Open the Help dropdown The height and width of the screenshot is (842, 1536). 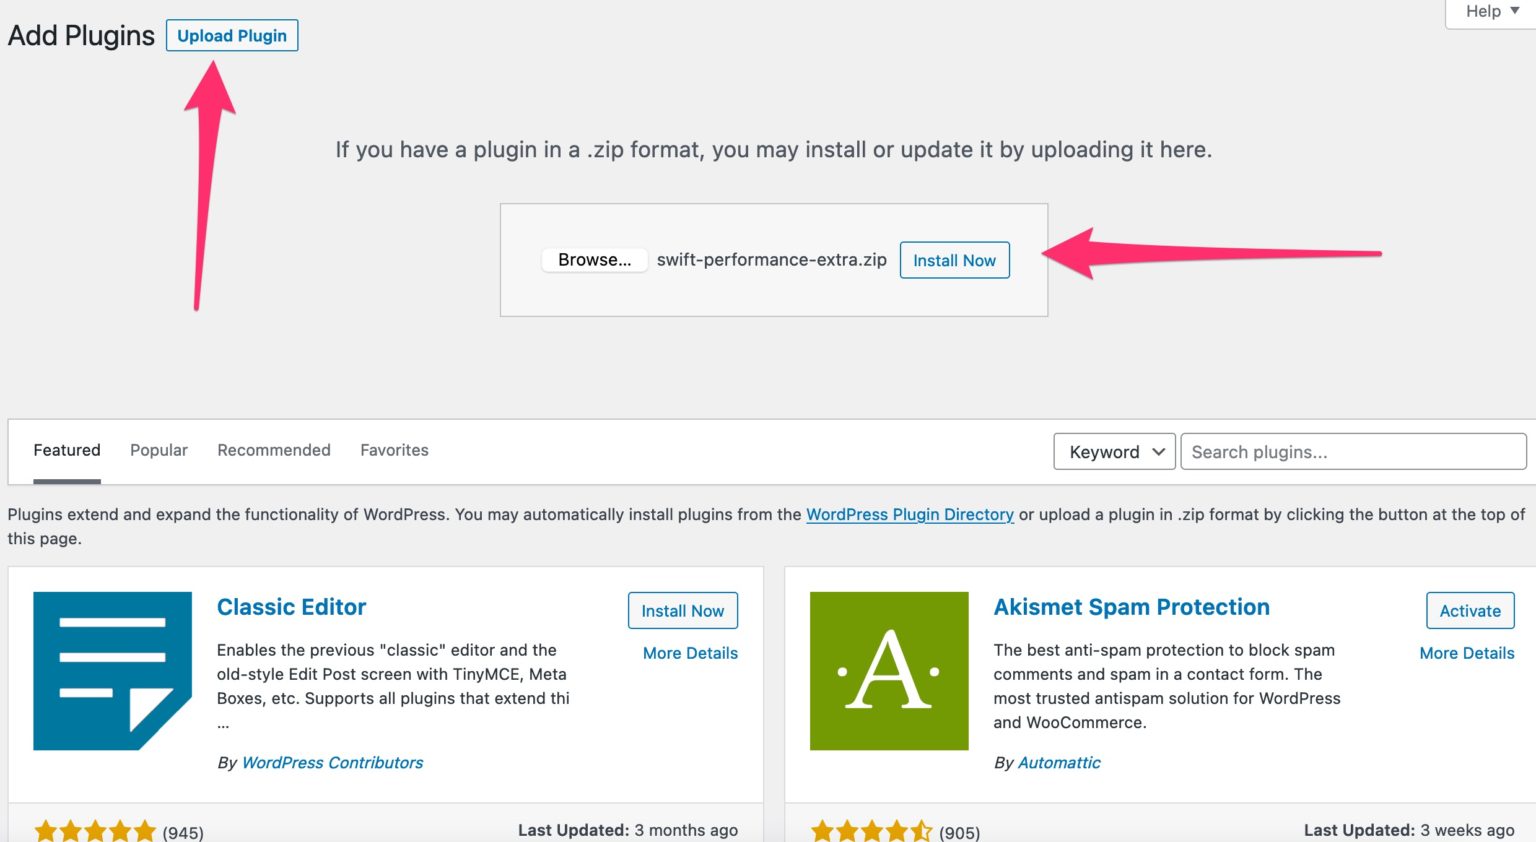(x=1491, y=12)
